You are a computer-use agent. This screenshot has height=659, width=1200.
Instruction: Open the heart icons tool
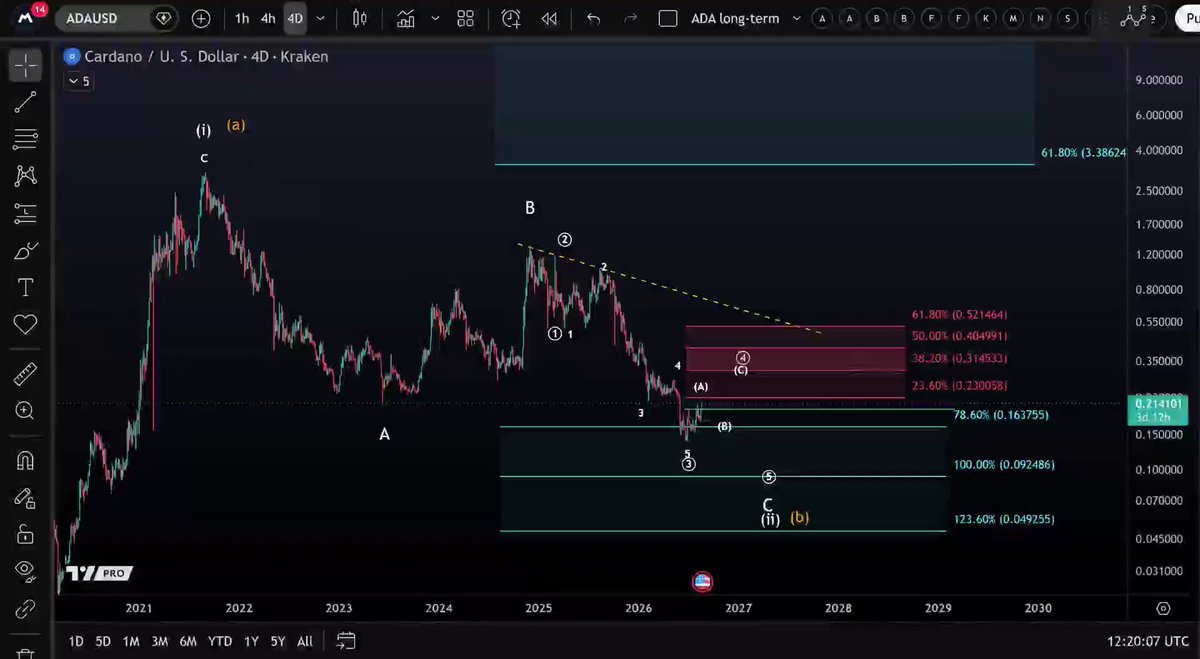[26, 324]
